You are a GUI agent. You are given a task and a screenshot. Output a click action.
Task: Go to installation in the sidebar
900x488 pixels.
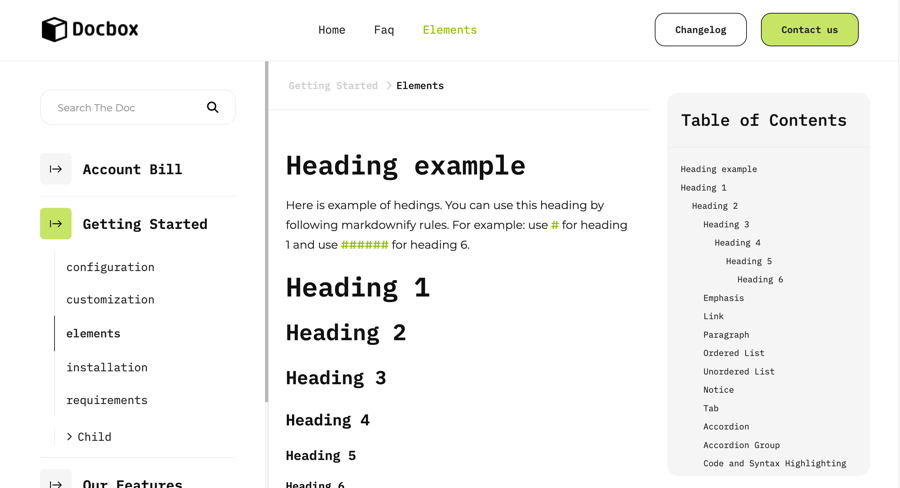click(x=107, y=367)
